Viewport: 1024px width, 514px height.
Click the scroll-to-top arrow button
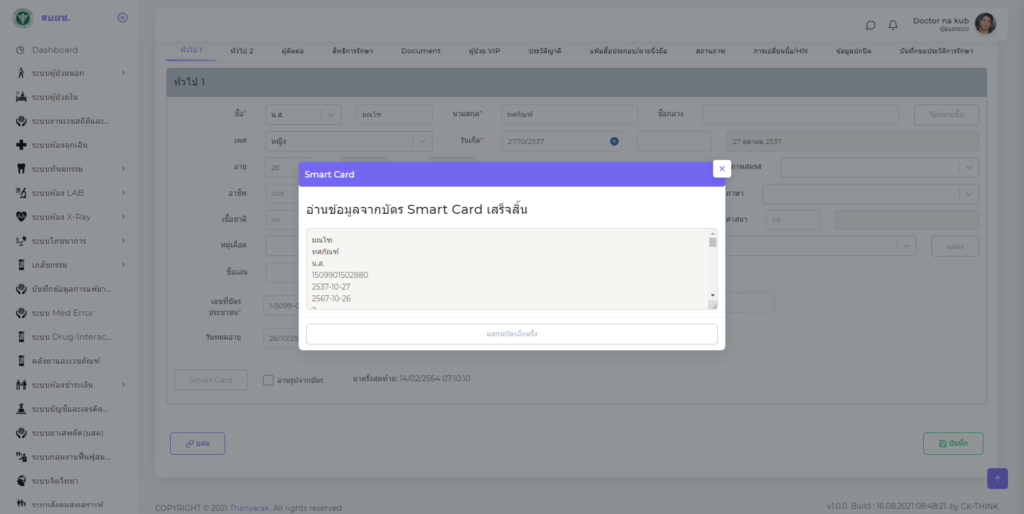pyautogui.click(x=997, y=479)
